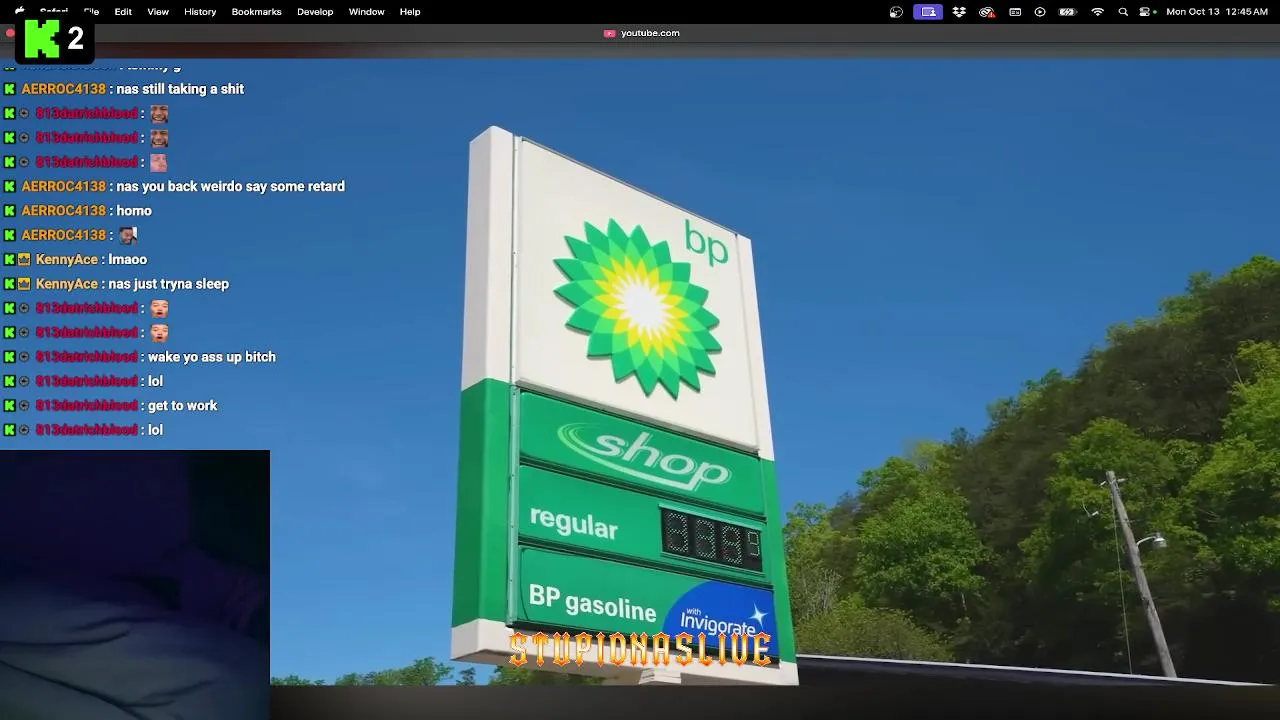Click red username on 'get to work' row

point(86,406)
